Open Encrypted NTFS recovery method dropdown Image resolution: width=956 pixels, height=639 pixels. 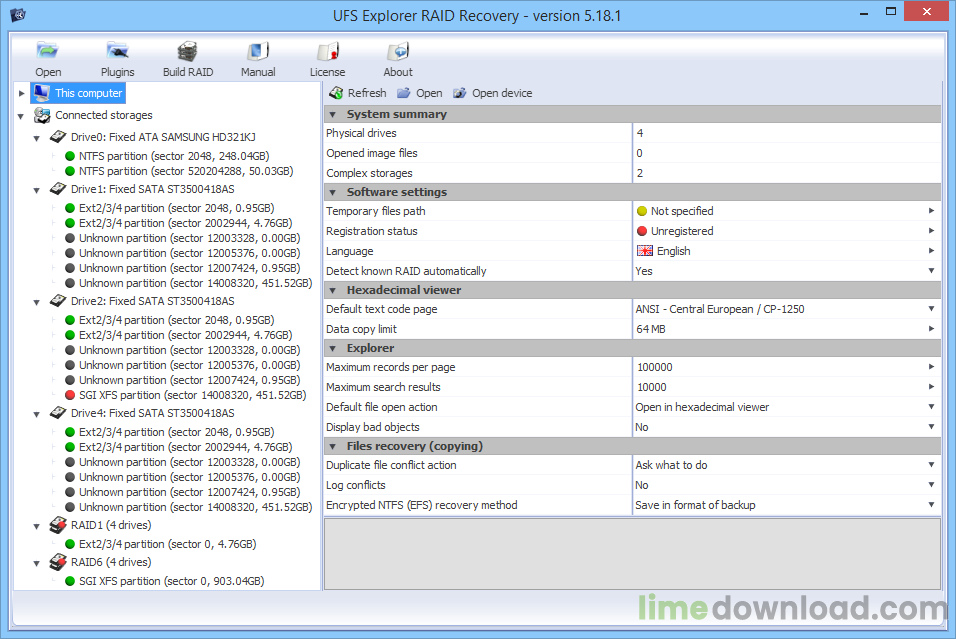coord(931,505)
